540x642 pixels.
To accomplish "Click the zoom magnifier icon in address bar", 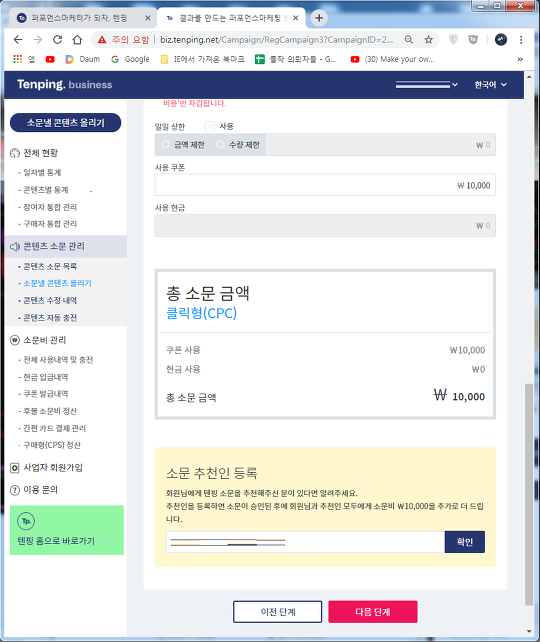I will point(409,40).
